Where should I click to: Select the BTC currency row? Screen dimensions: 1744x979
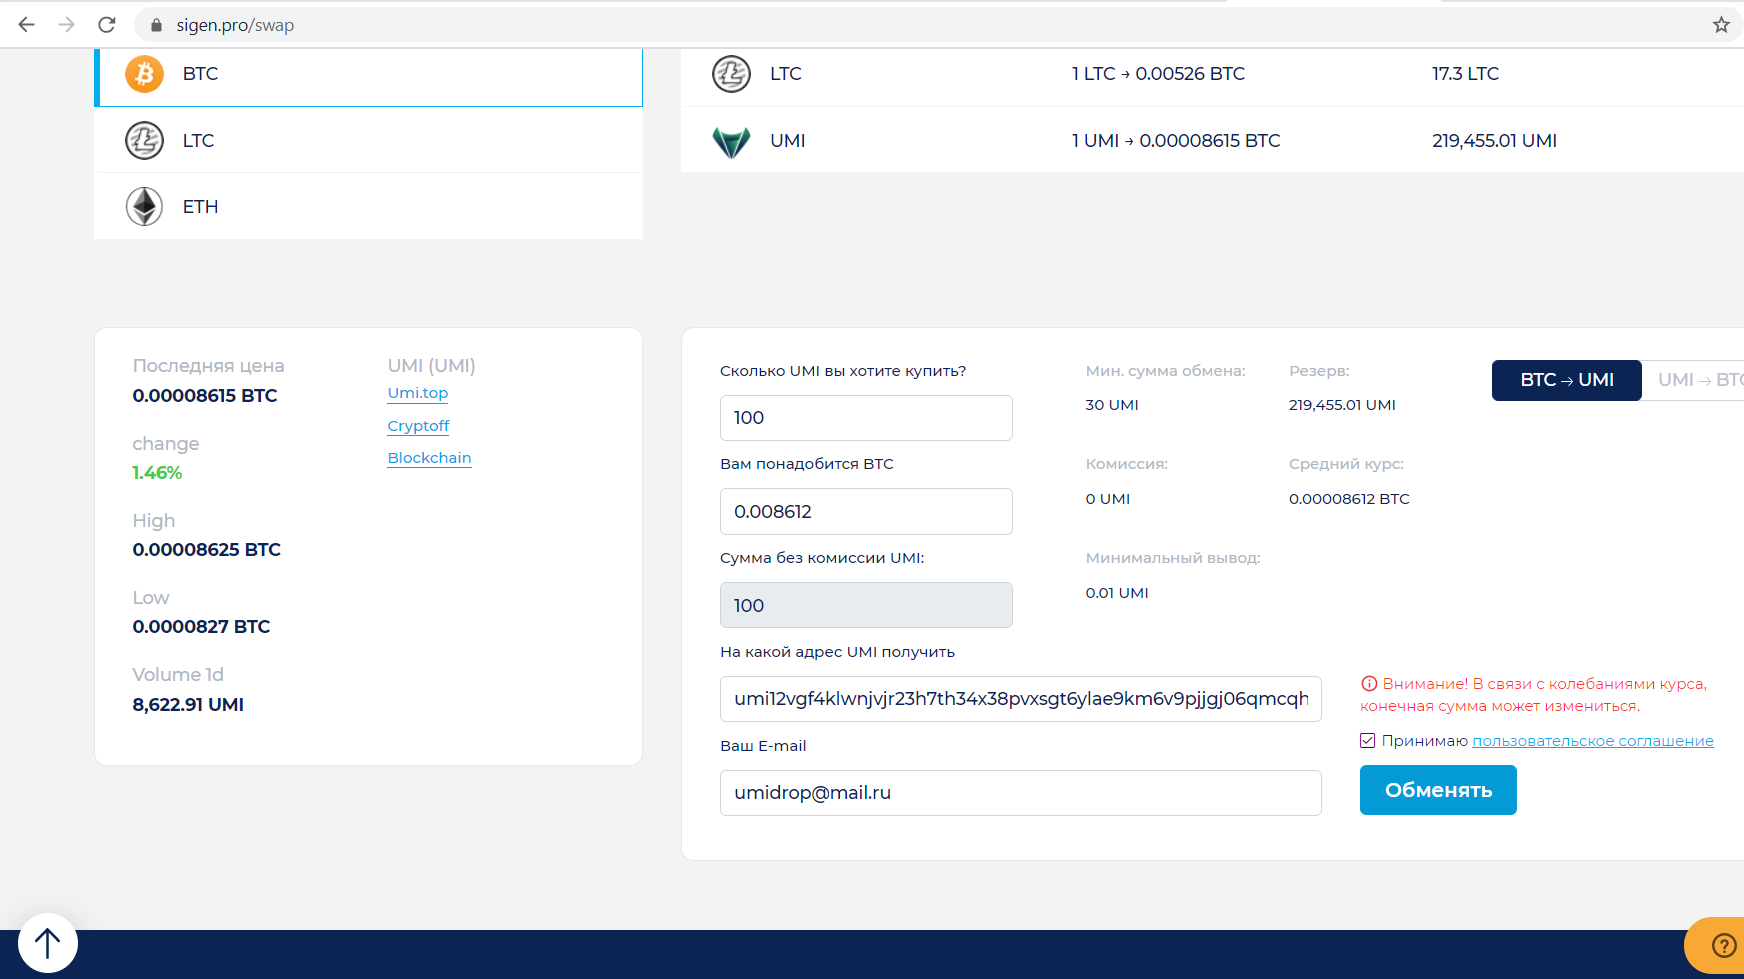click(369, 75)
